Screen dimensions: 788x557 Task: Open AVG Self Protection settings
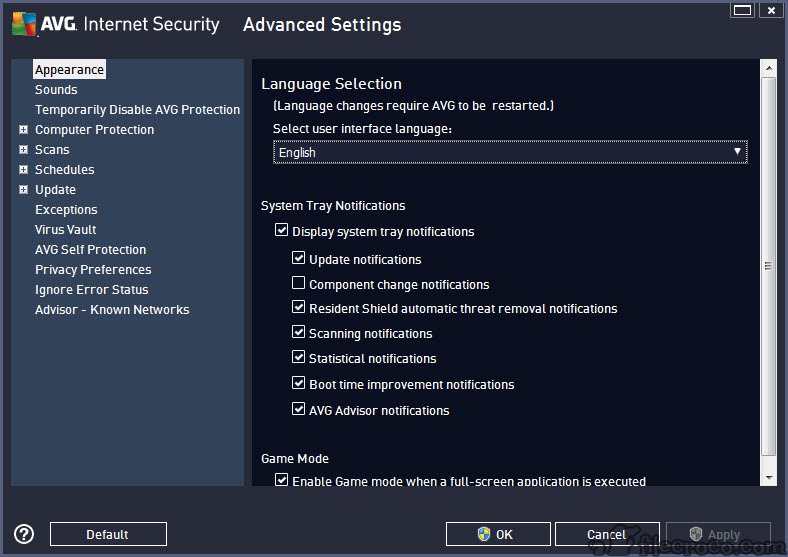coord(90,250)
